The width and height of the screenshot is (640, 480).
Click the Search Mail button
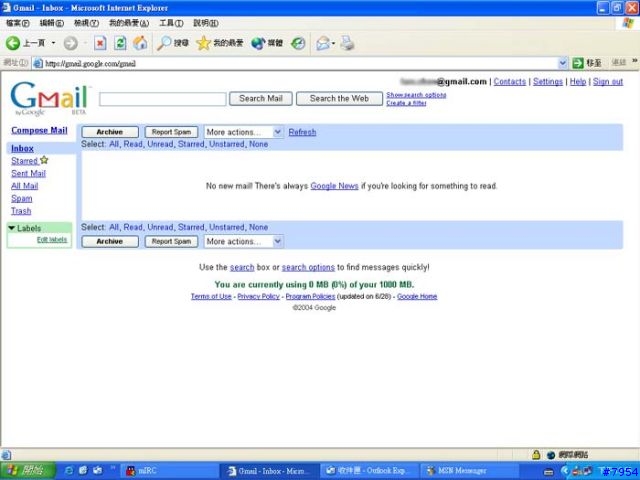point(261,98)
